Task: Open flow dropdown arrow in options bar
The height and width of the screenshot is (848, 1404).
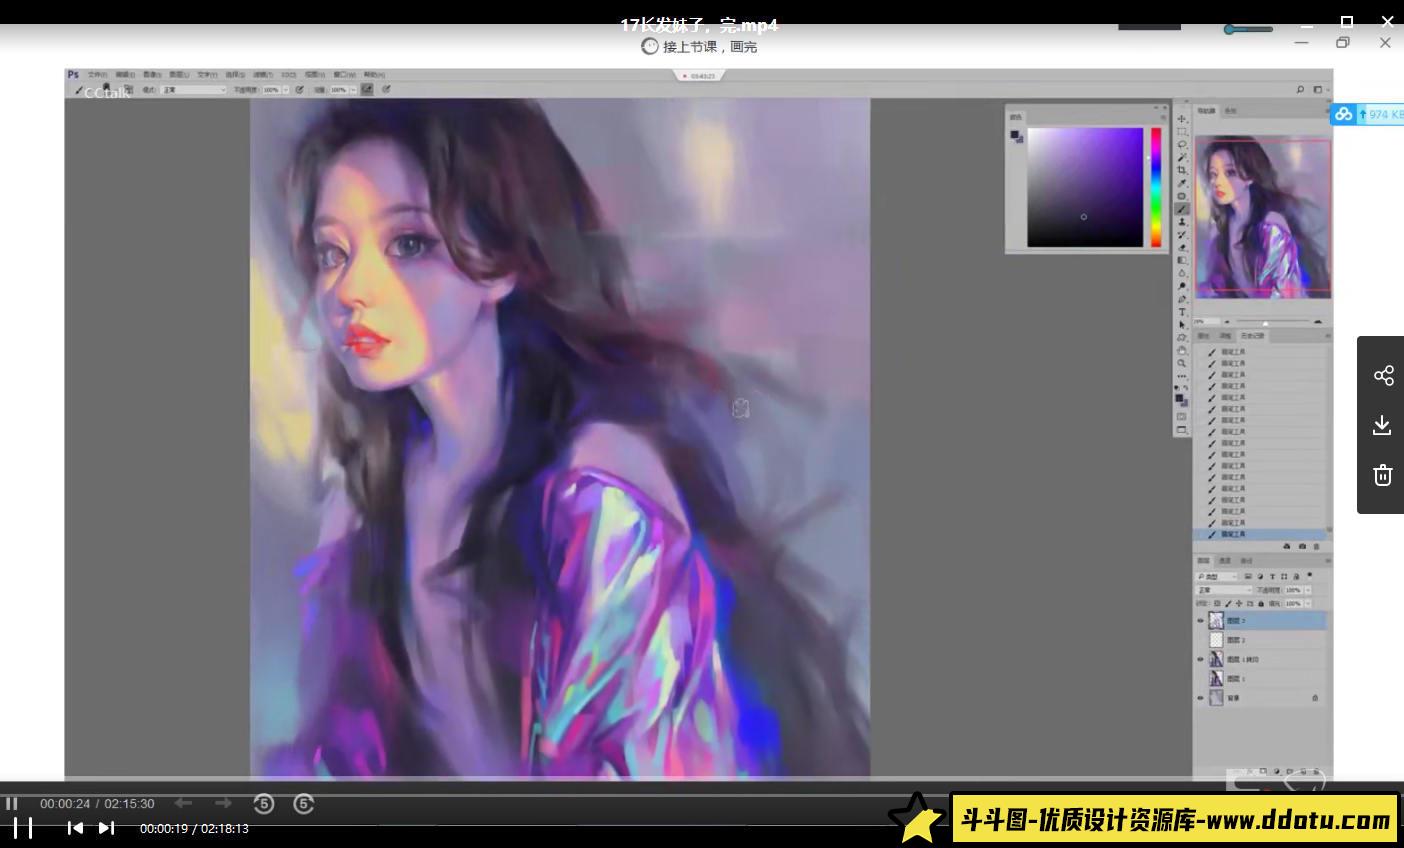Action: (x=353, y=90)
